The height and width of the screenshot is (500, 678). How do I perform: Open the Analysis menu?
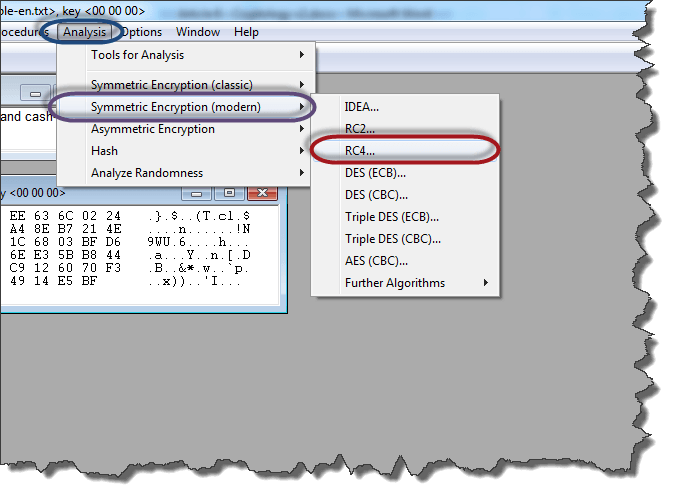(x=84, y=32)
